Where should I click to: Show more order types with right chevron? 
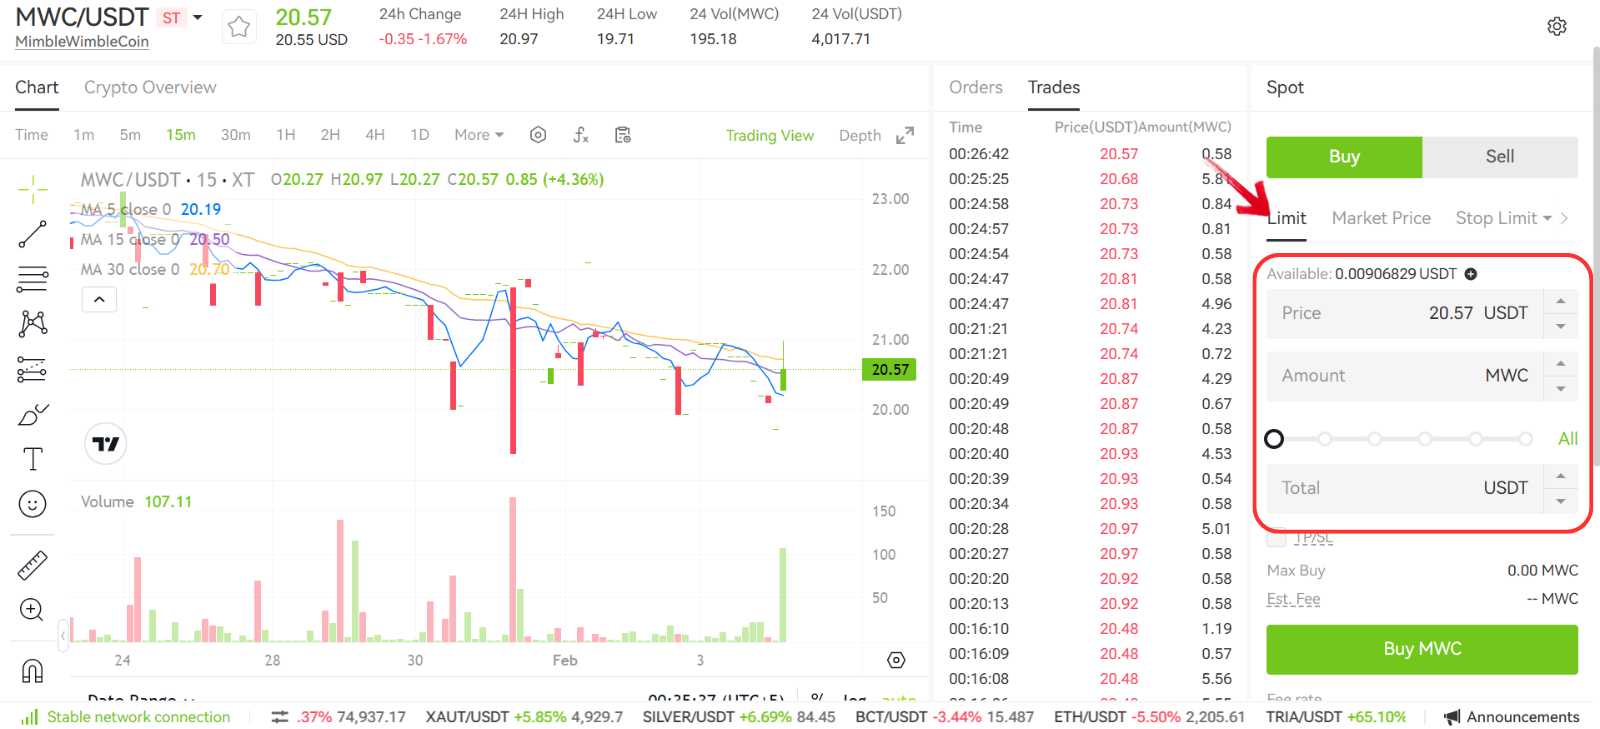(x=1565, y=218)
